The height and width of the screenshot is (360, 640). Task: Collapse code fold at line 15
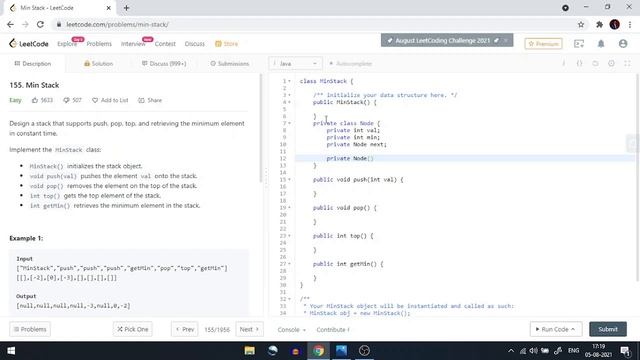(290, 180)
